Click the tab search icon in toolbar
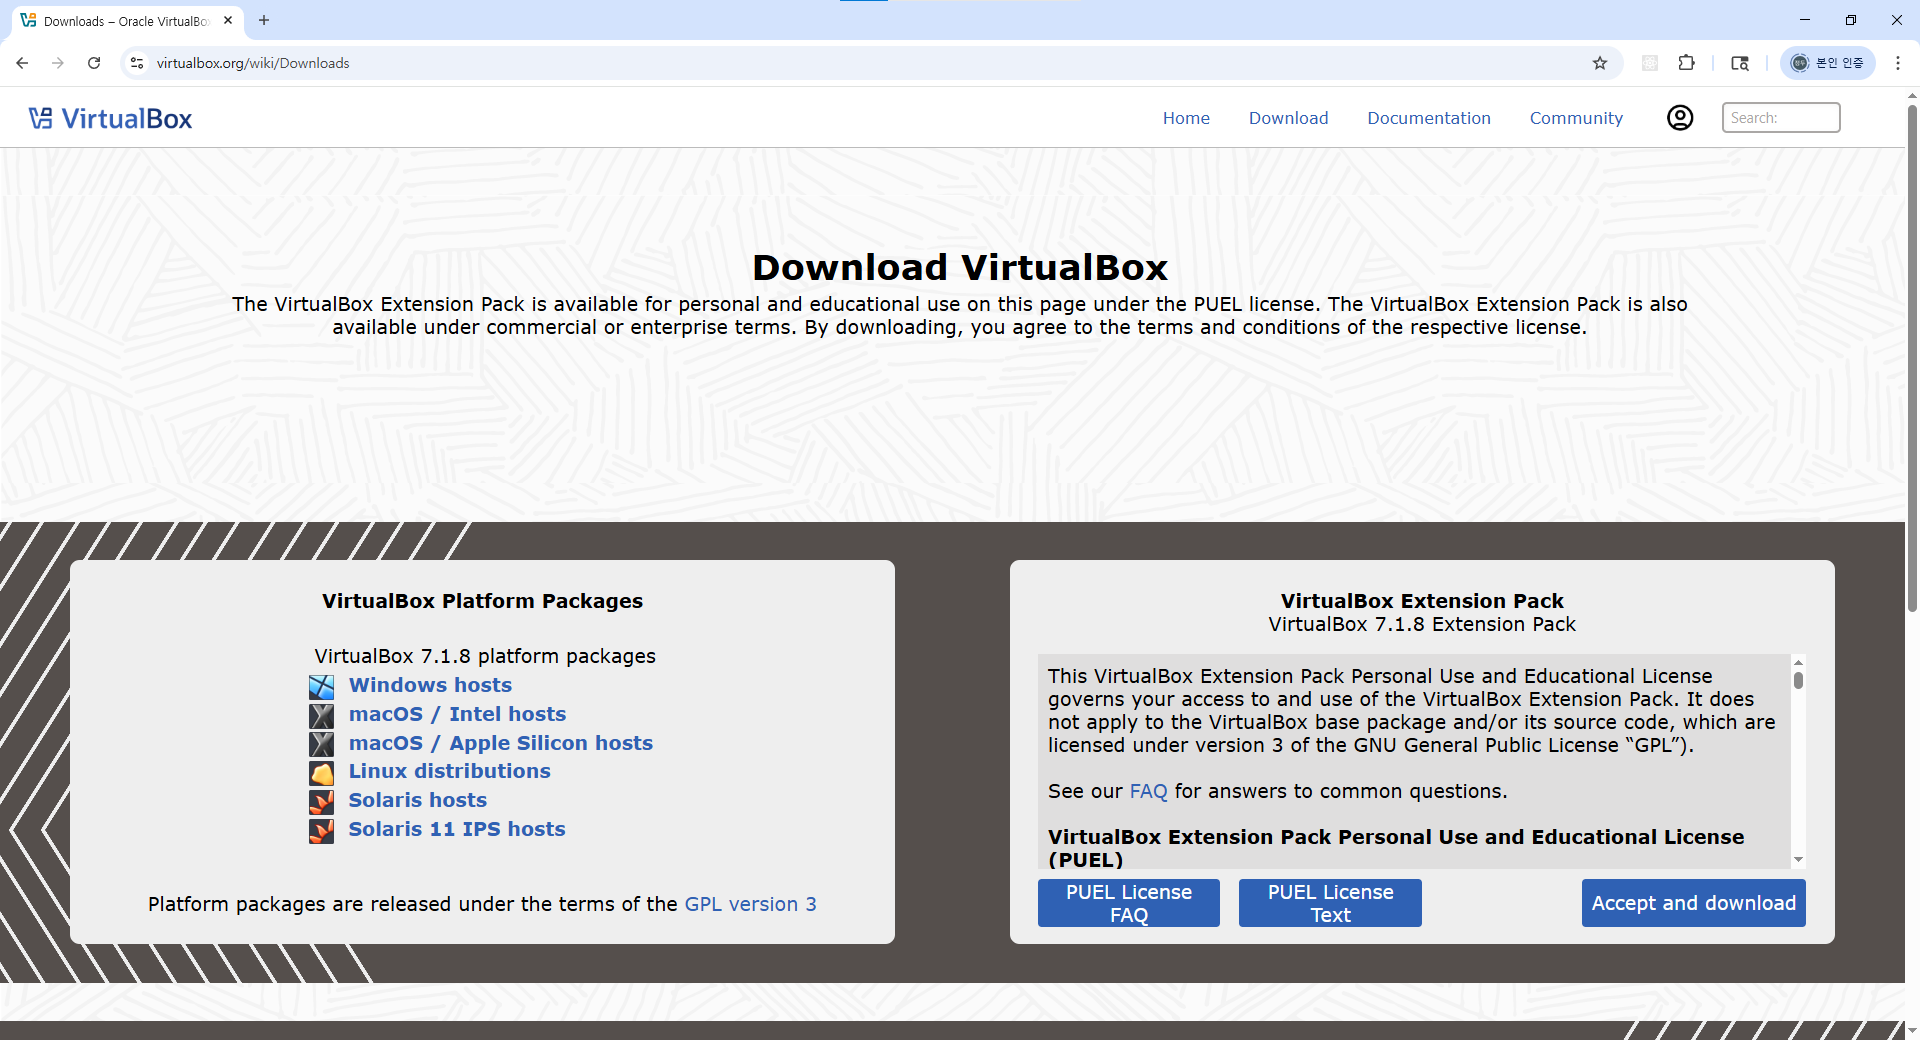Screen dimensions: 1920x1040 (x=1740, y=63)
